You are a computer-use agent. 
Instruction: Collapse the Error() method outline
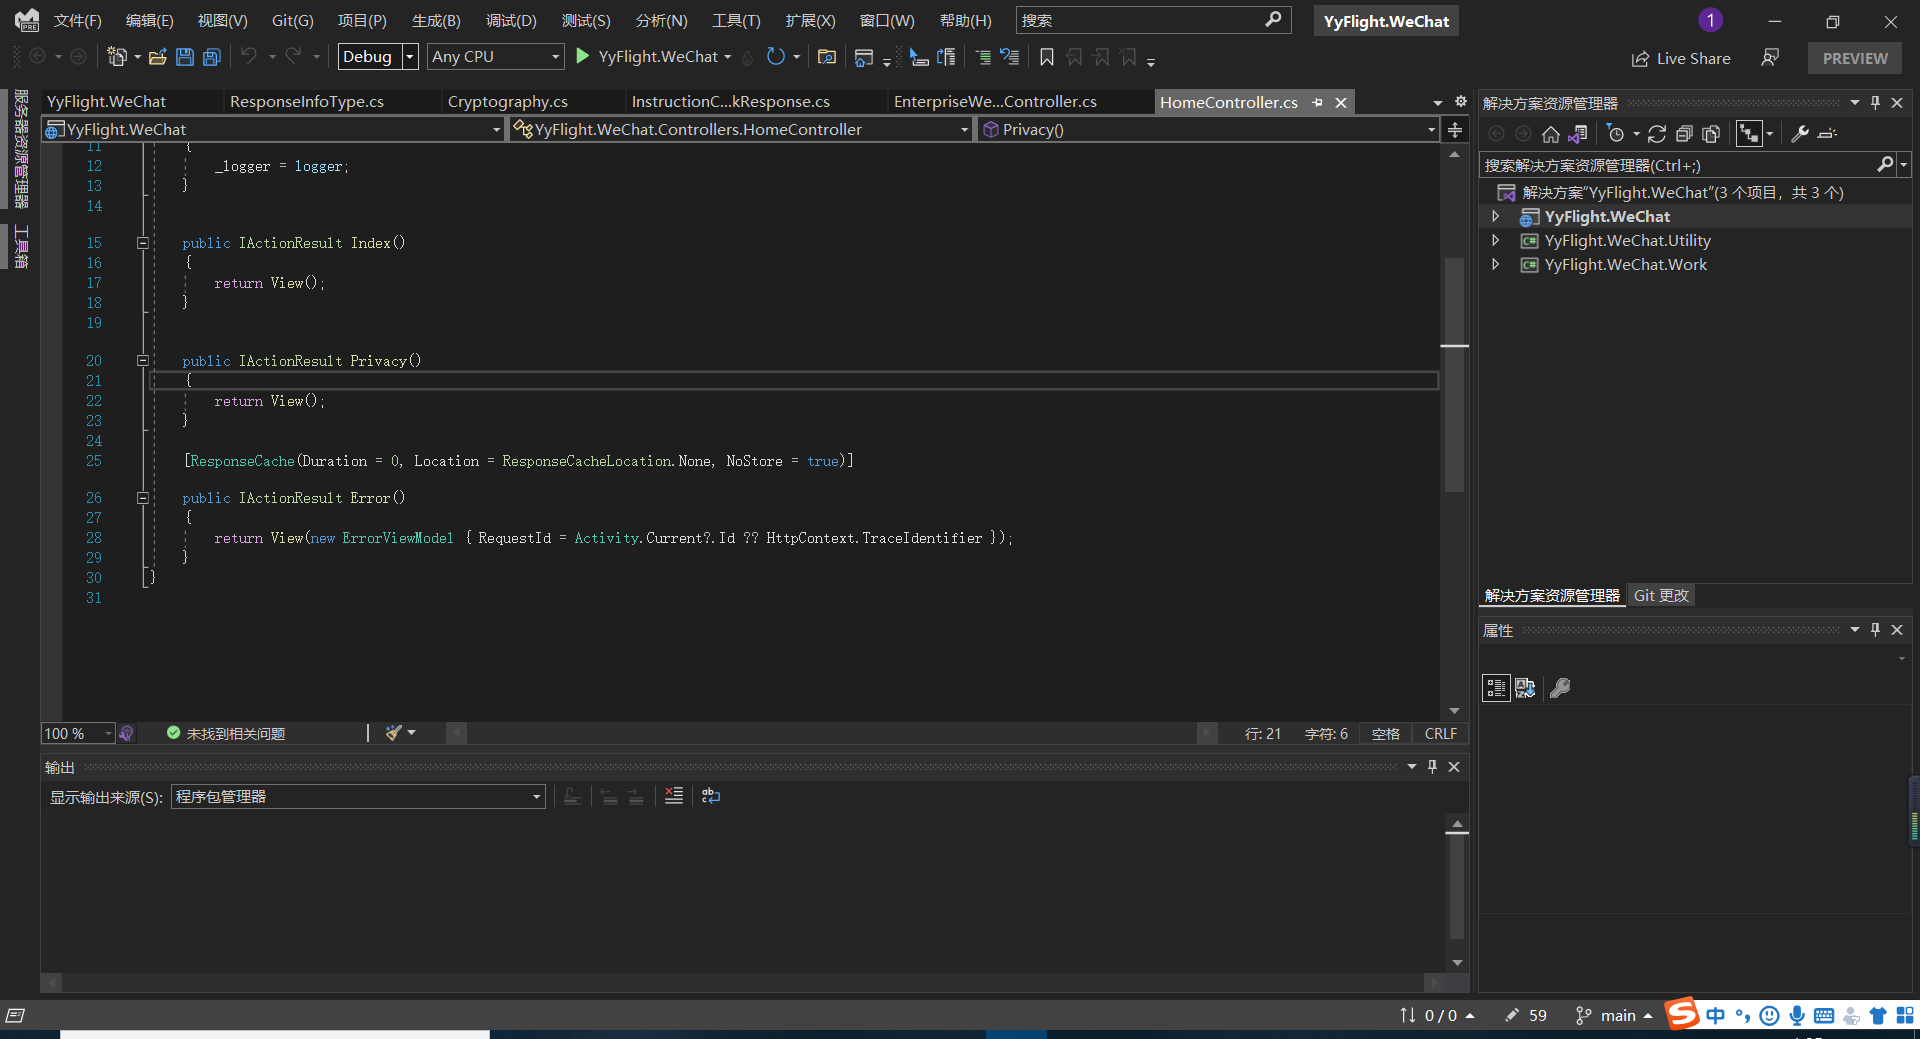click(x=143, y=498)
